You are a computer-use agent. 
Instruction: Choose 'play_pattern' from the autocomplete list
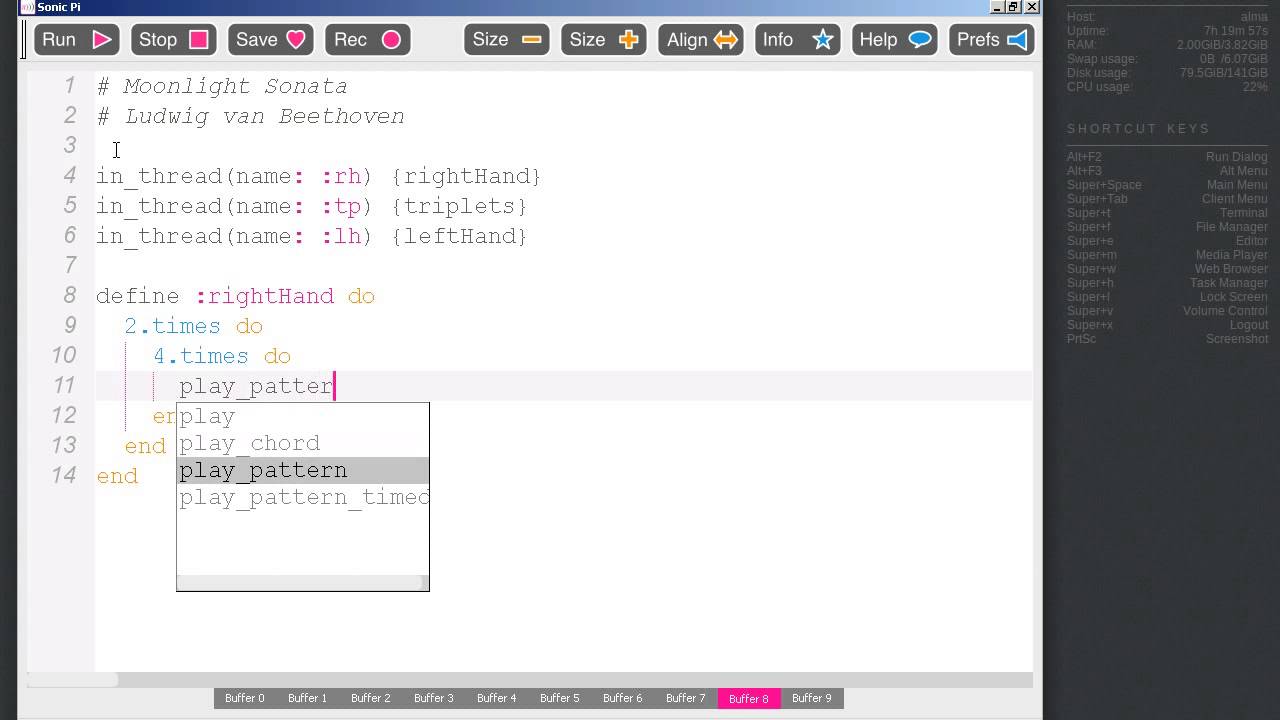[x=302, y=471]
